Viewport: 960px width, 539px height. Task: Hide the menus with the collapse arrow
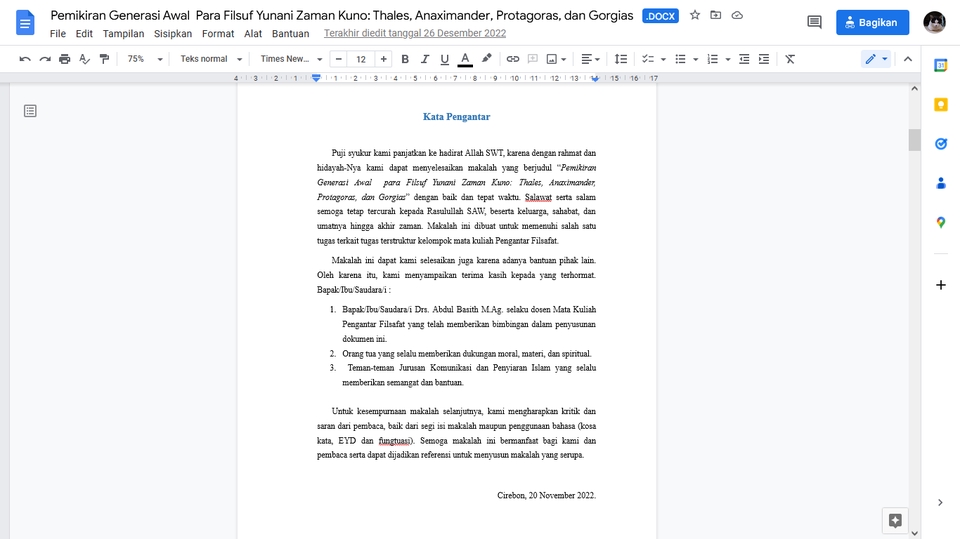tap(907, 59)
